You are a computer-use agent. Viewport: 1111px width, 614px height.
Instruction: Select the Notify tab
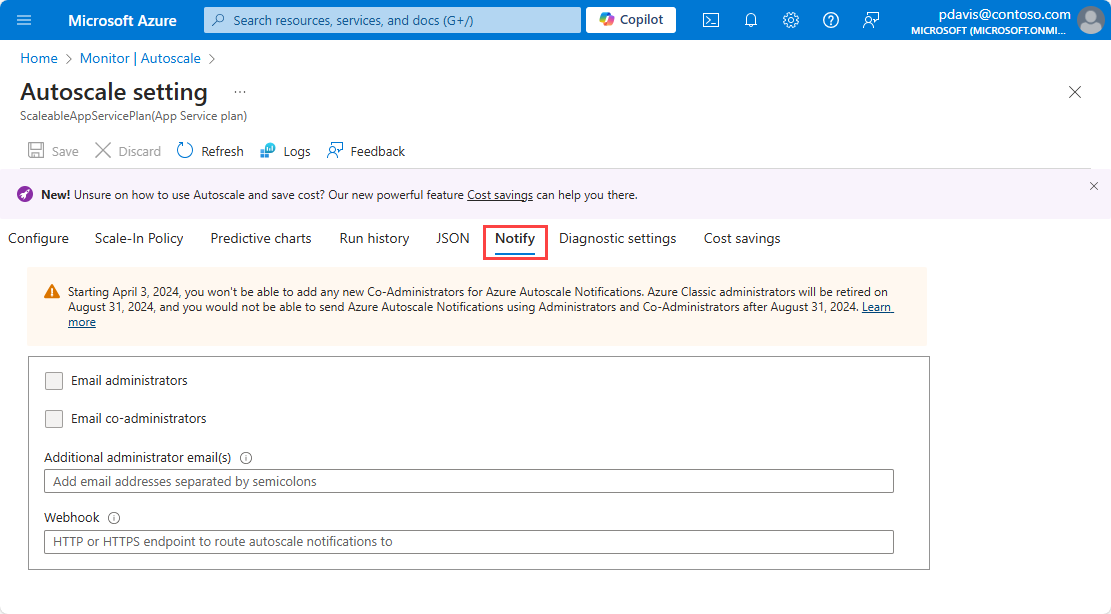(x=515, y=239)
